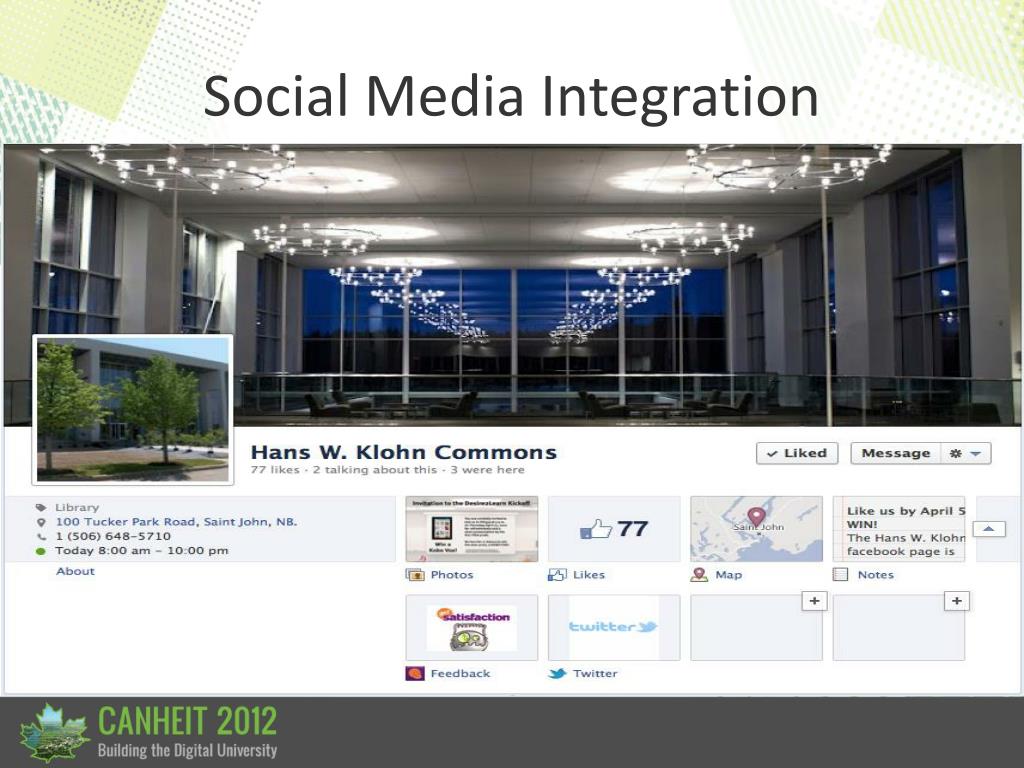Click the Library category tag icon
Viewport: 1024px width, 768px height.
coord(41,507)
